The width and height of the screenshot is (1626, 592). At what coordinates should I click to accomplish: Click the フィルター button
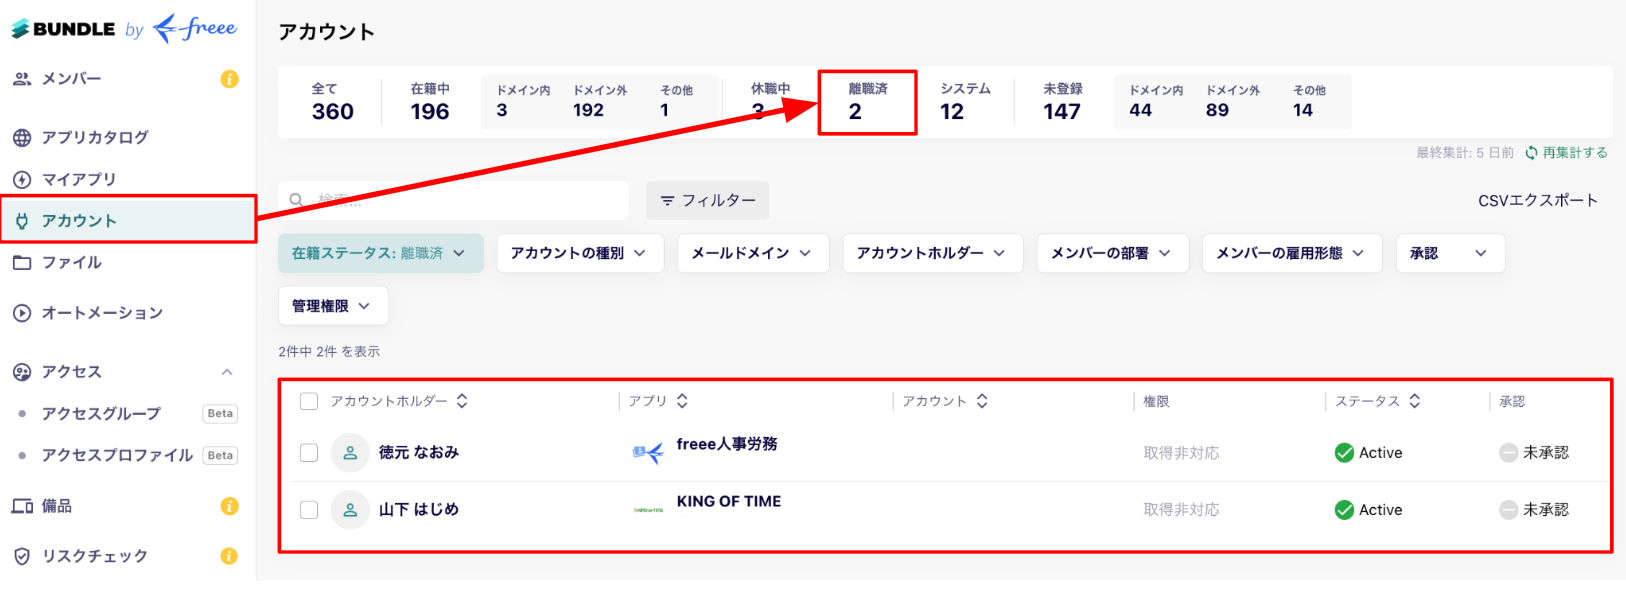[707, 200]
